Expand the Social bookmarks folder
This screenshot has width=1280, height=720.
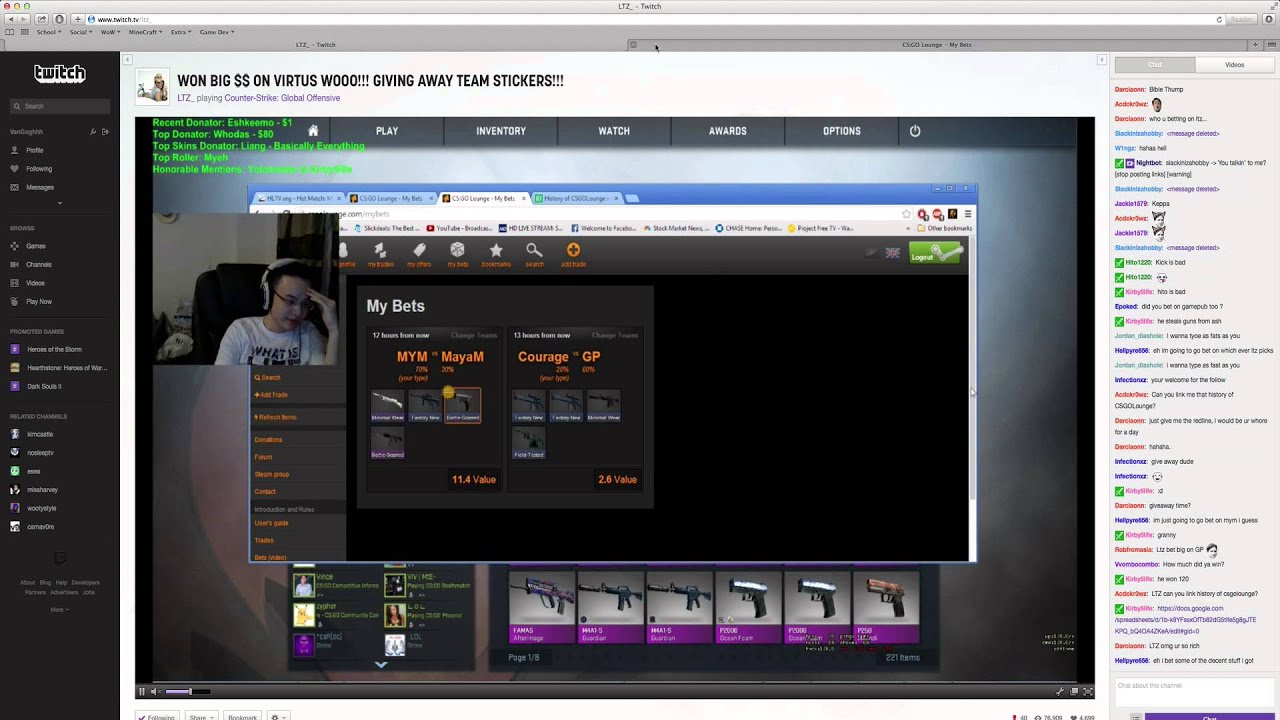(80, 32)
